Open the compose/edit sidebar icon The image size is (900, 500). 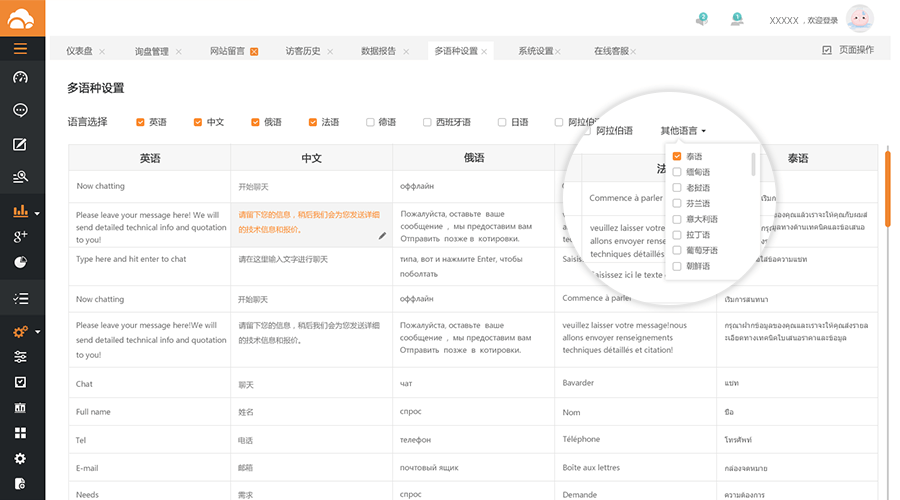(x=20, y=144)
